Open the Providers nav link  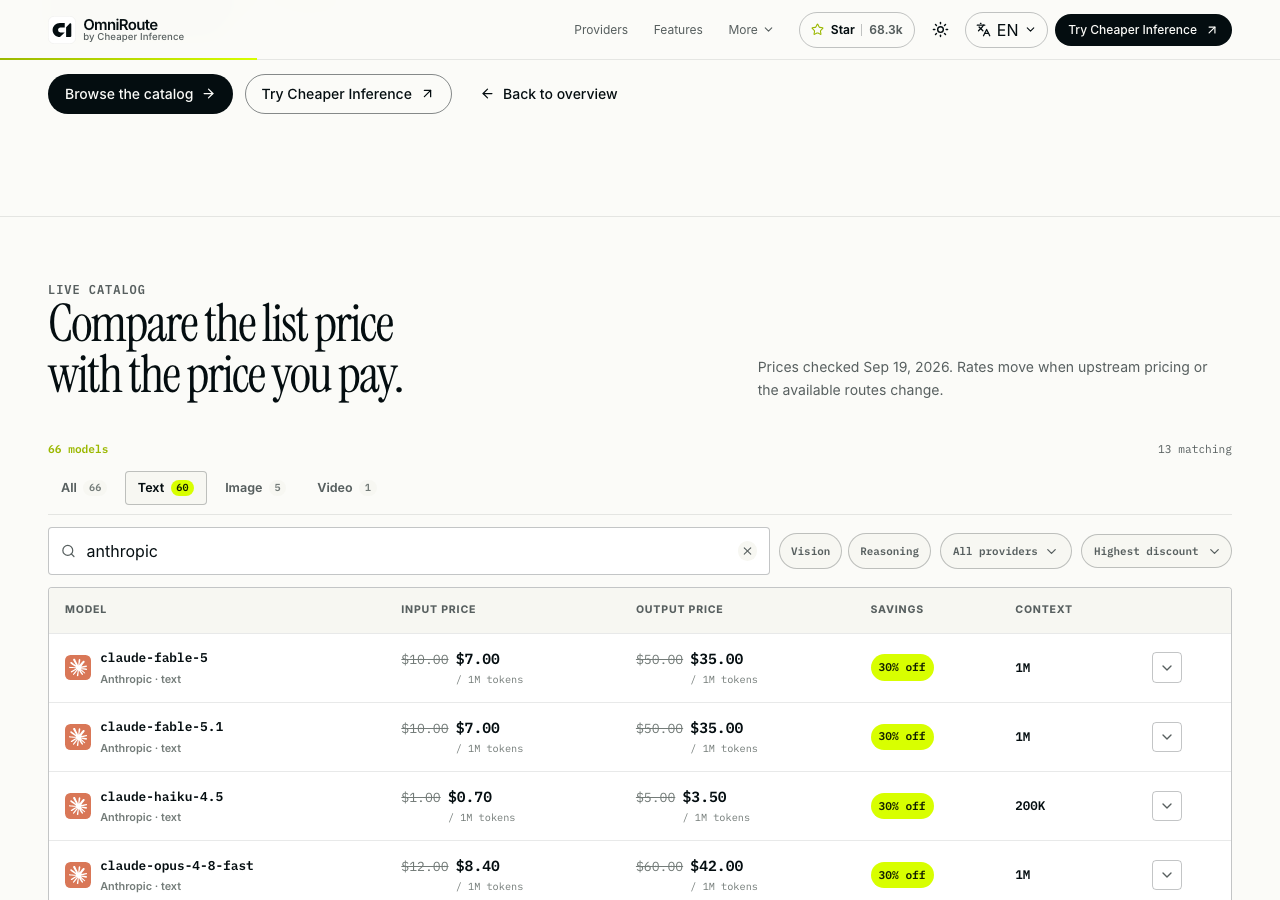[601, 30]
